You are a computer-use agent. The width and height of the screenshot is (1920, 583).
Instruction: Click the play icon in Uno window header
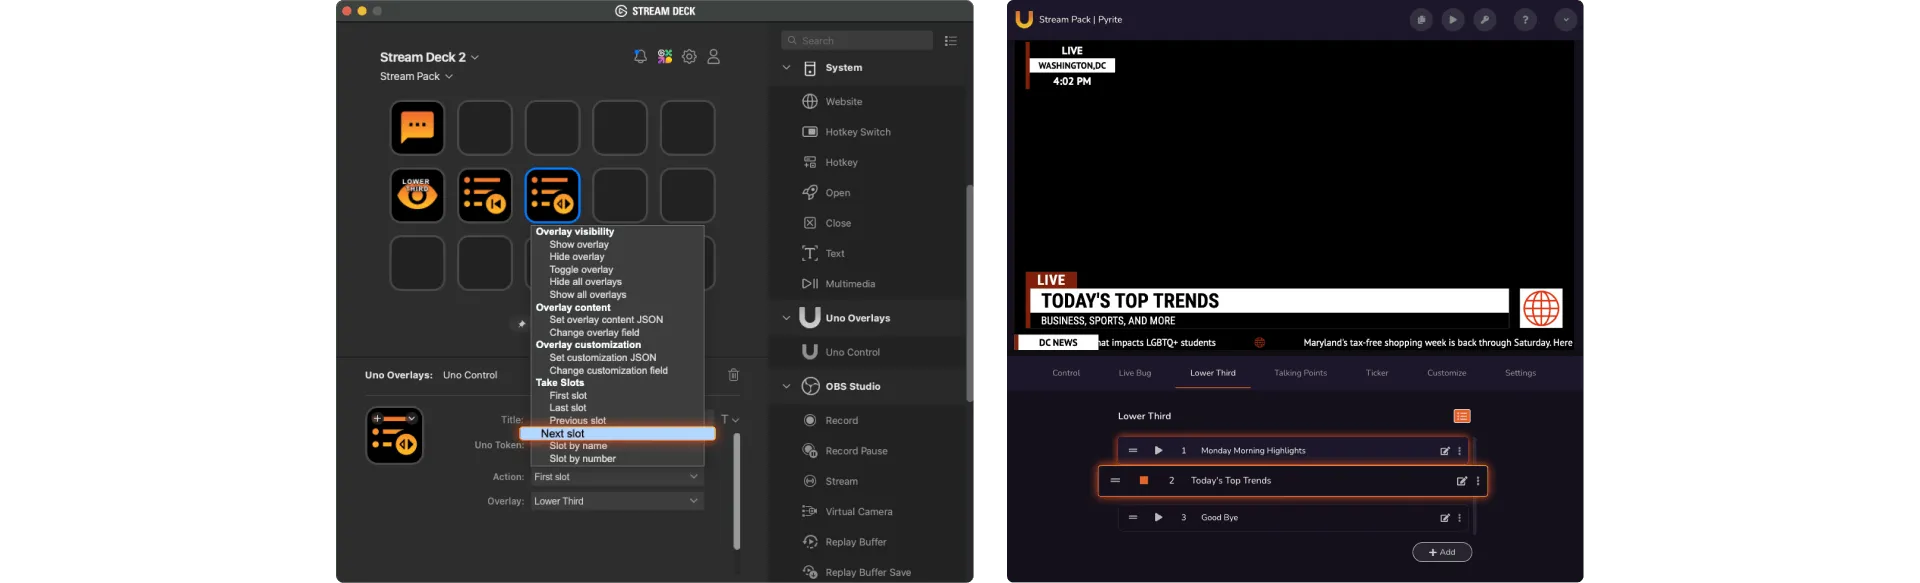(1453, 19)
